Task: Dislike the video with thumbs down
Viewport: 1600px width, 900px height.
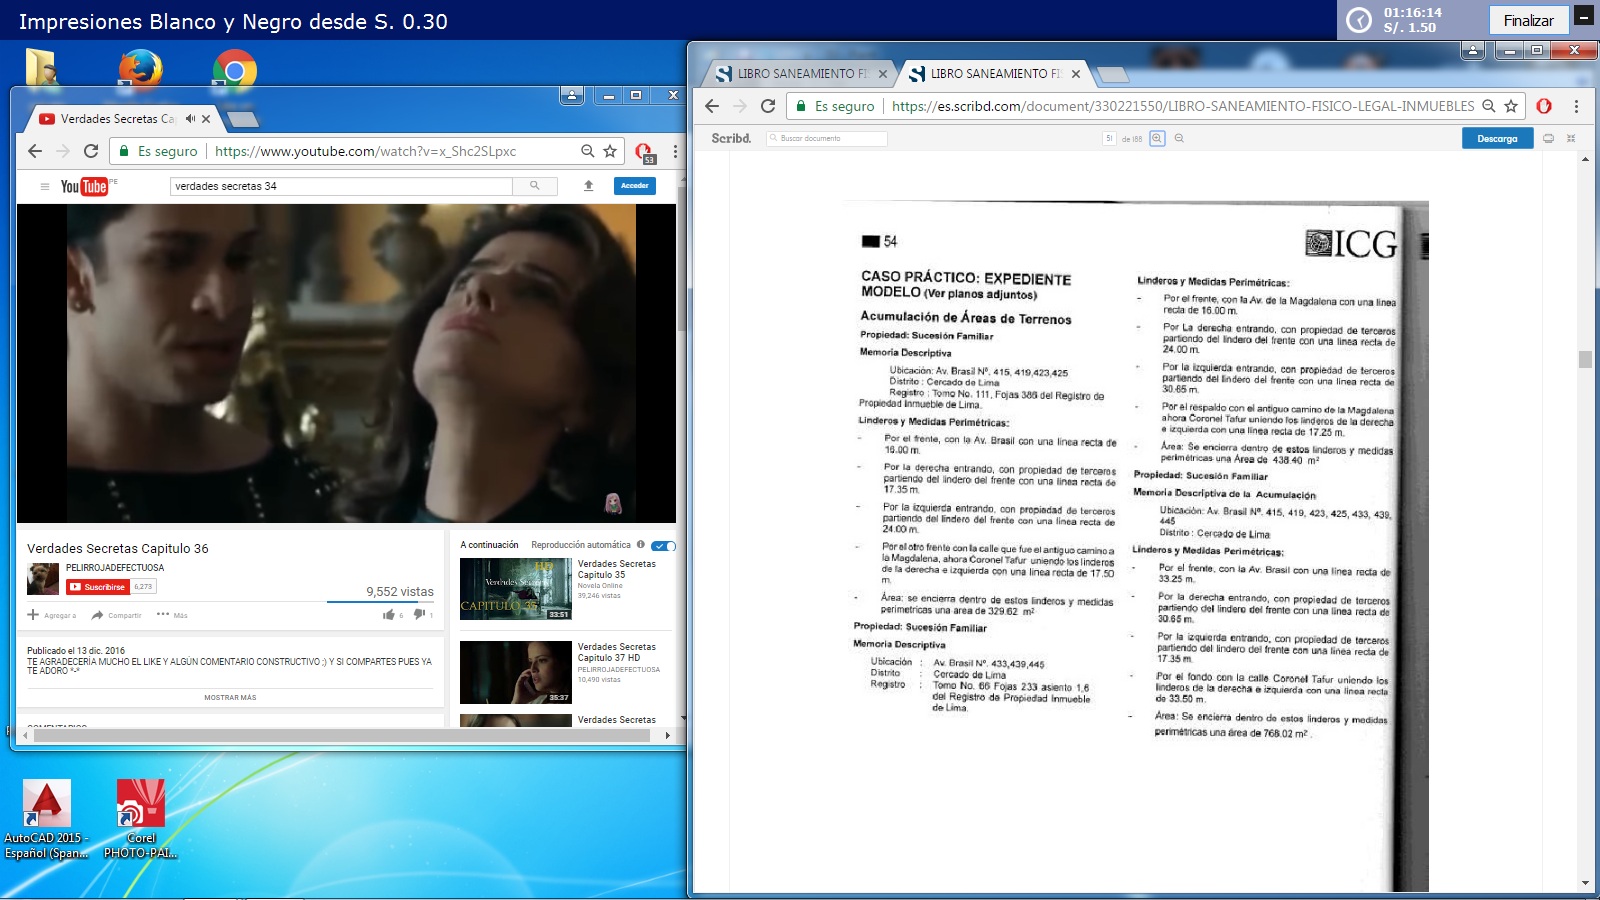Action: coord(419,615)
